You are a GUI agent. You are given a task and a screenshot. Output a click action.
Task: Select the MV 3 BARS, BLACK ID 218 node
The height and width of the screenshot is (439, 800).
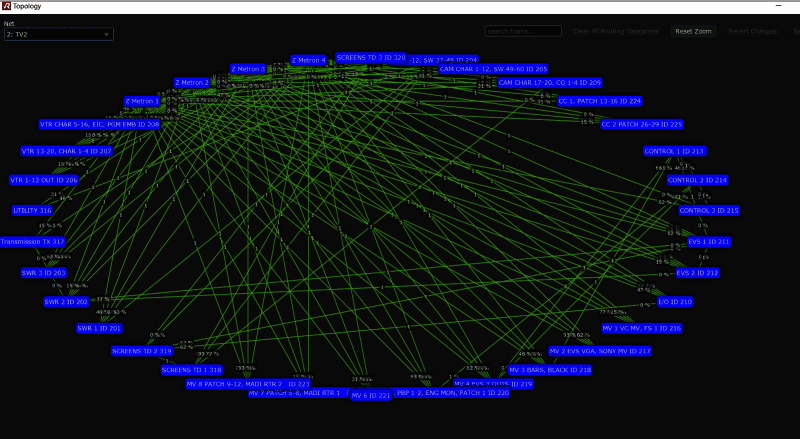tap(550, 370)
